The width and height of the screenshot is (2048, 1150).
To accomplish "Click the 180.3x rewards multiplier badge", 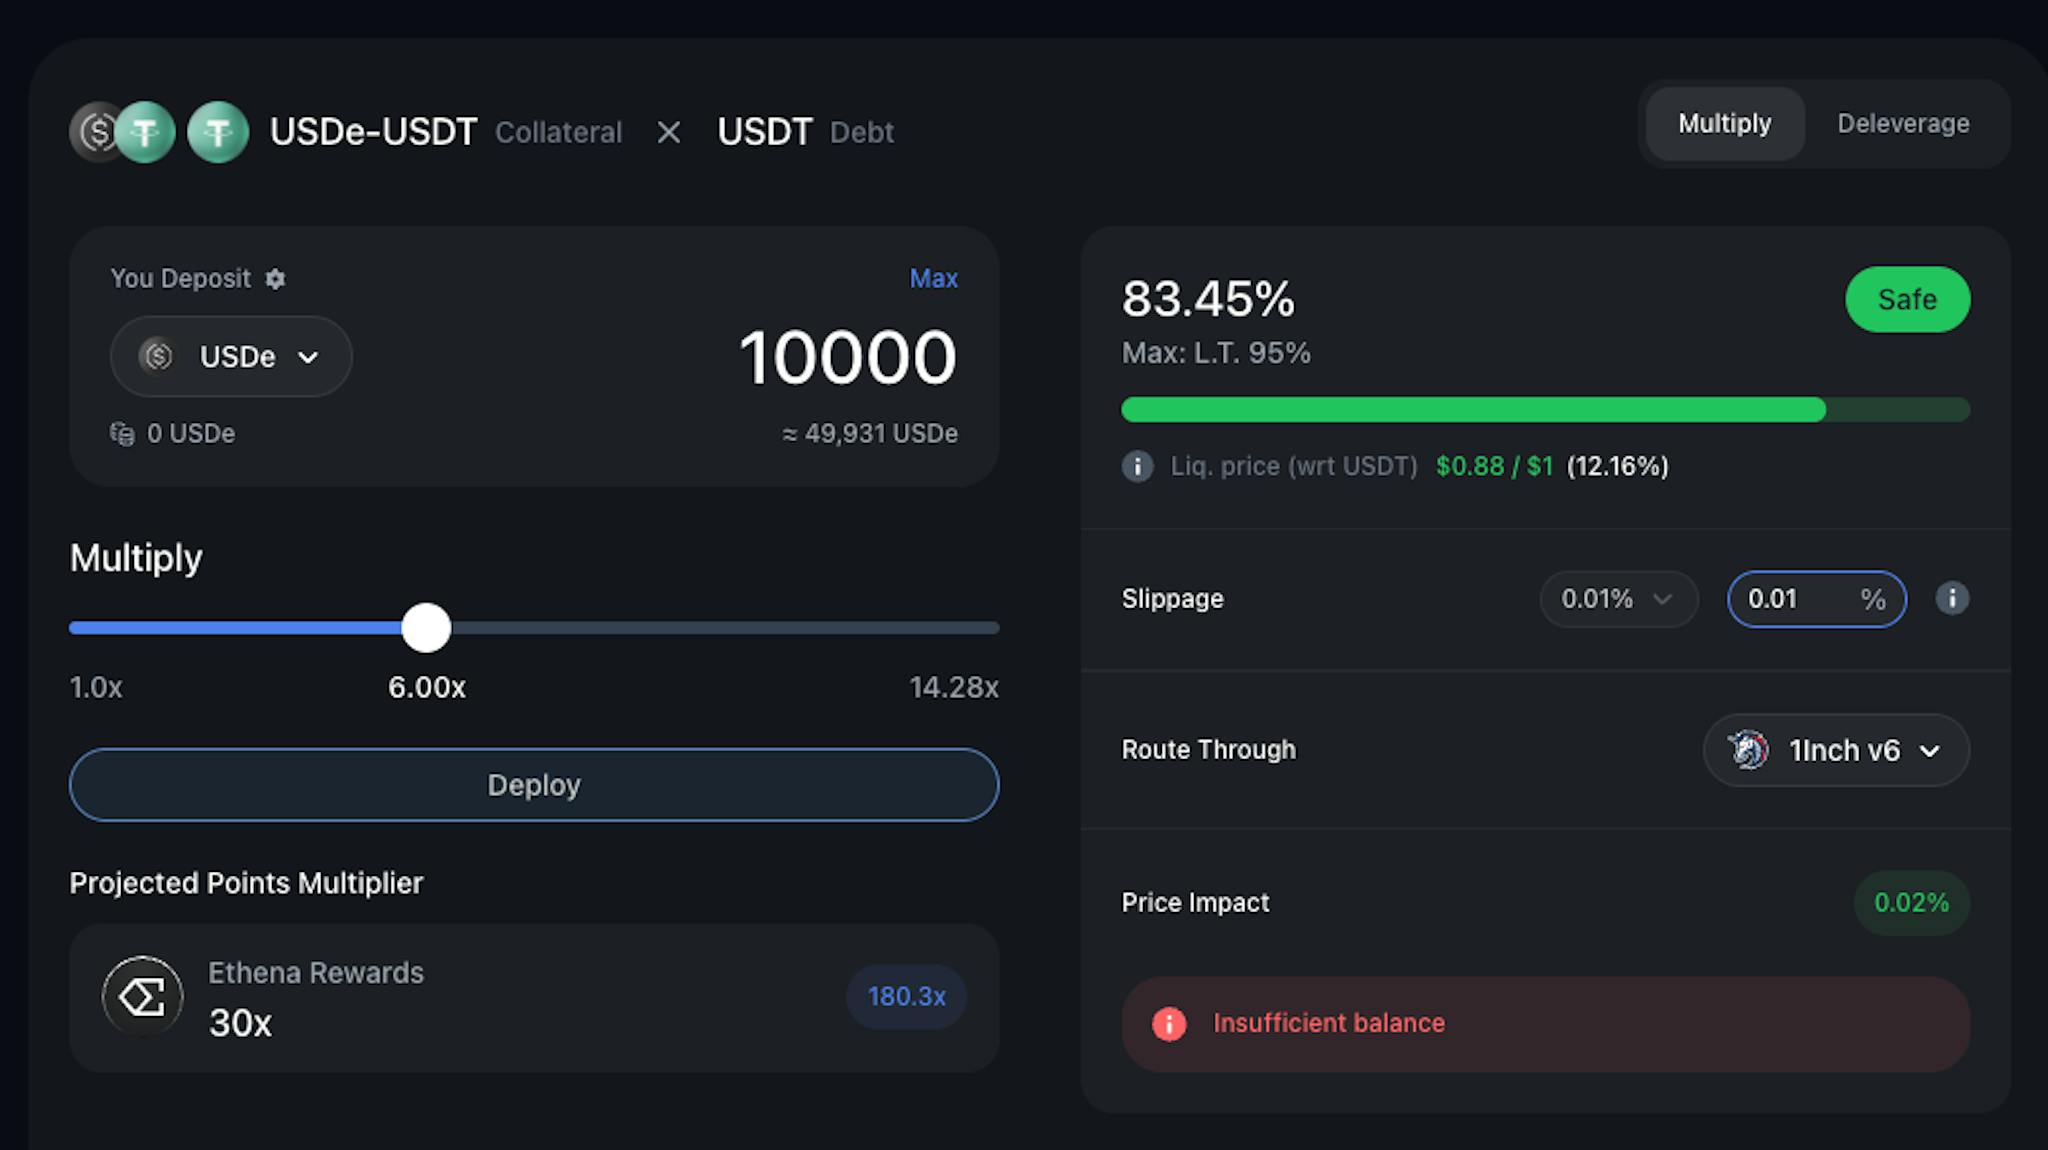I will pyautogui.click(x=905, y=996).
